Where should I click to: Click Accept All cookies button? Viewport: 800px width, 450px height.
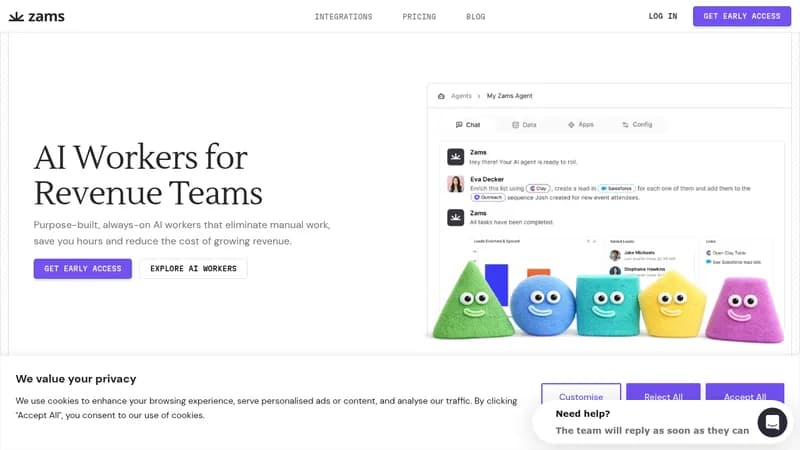tap(745, 393)
